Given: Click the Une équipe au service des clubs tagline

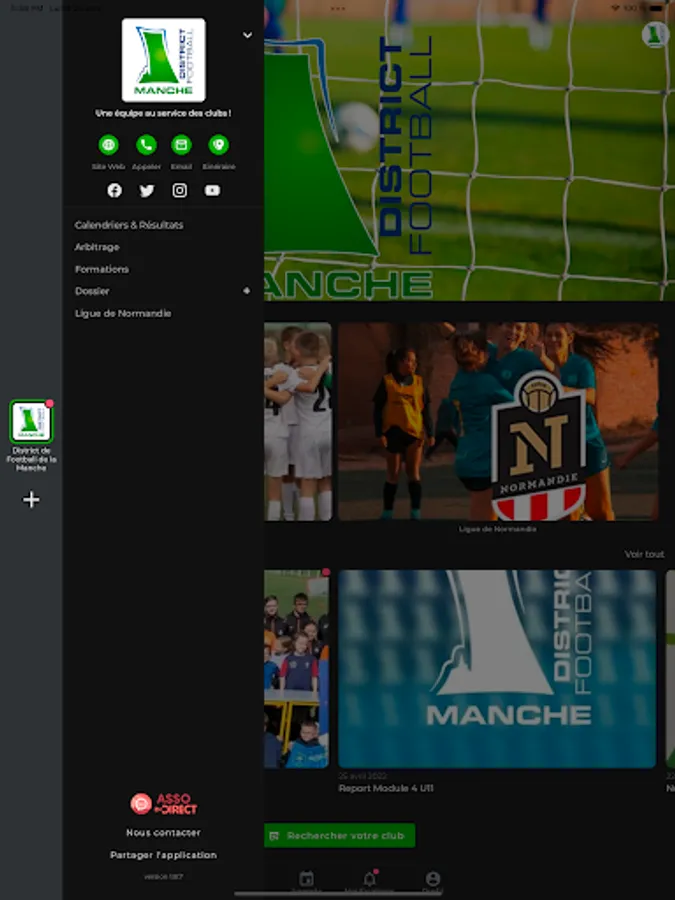Looking at the screenshot, I should click(x=164, y=113).
